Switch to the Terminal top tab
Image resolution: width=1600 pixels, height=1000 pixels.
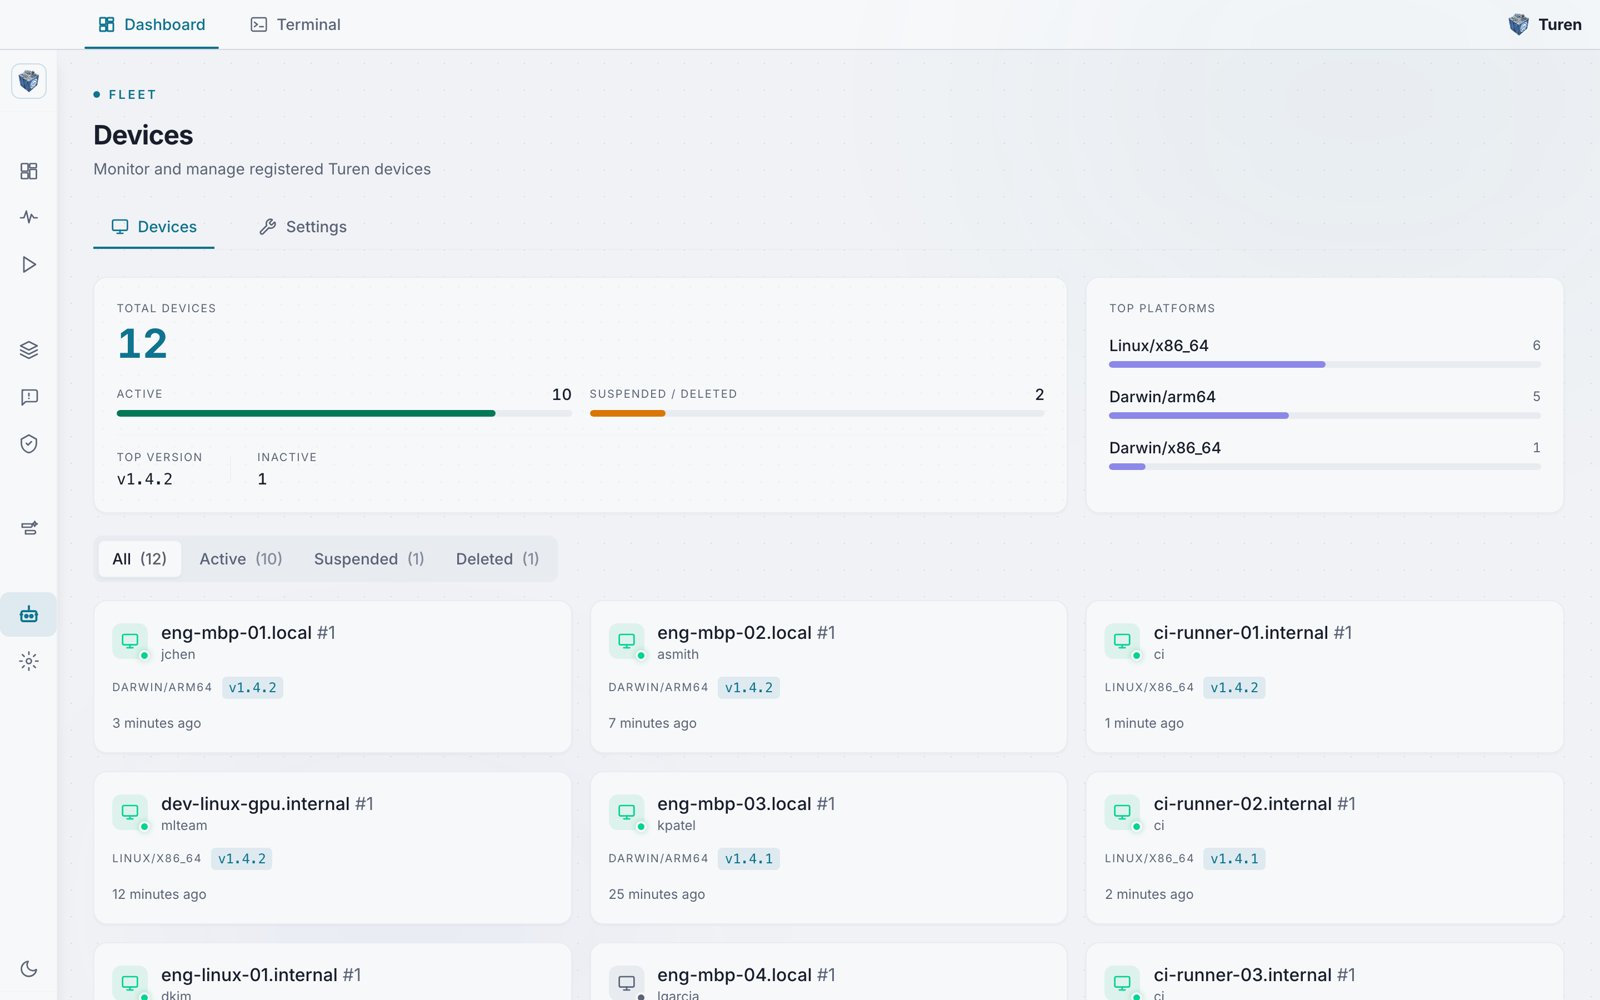pyautogui.click(x=295, y=24)
